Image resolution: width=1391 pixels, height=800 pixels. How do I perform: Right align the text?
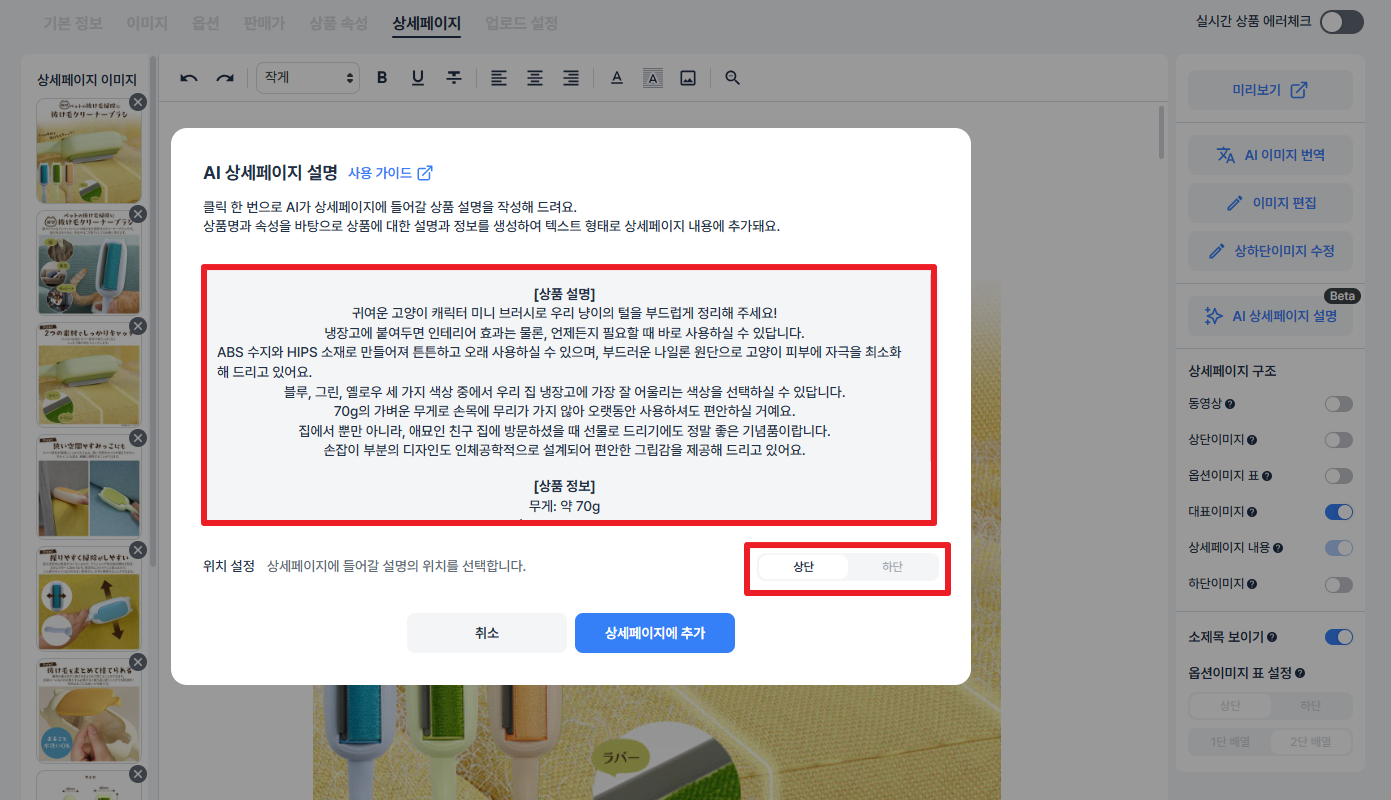(570, 77)
